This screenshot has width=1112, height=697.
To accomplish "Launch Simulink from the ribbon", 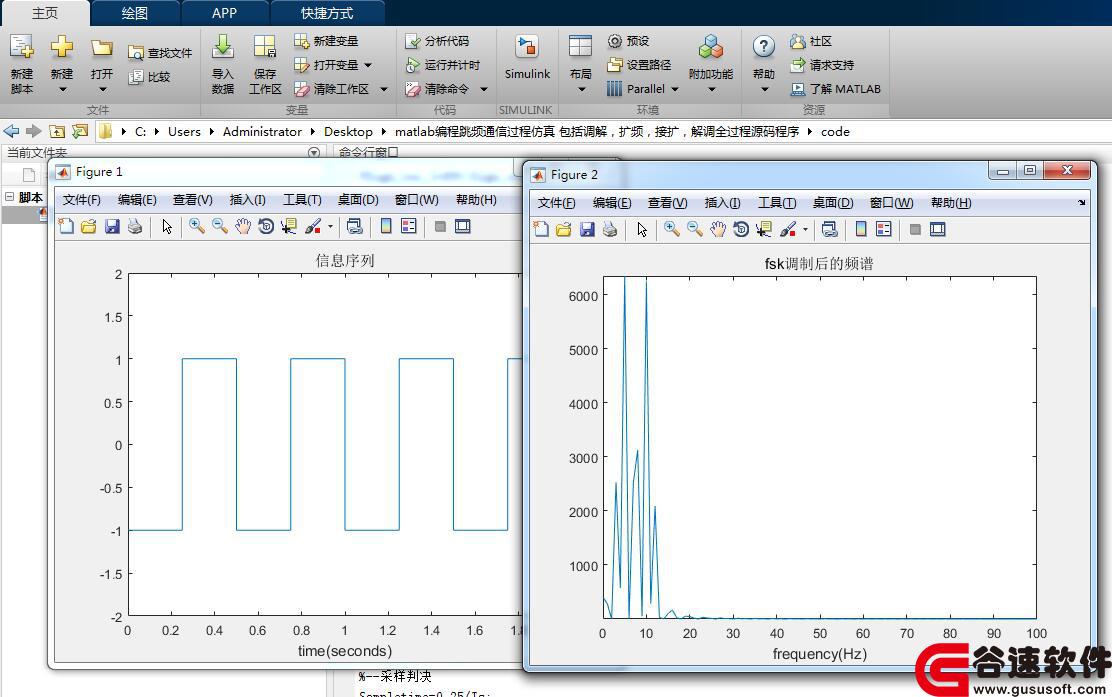I will pos(527,57).
